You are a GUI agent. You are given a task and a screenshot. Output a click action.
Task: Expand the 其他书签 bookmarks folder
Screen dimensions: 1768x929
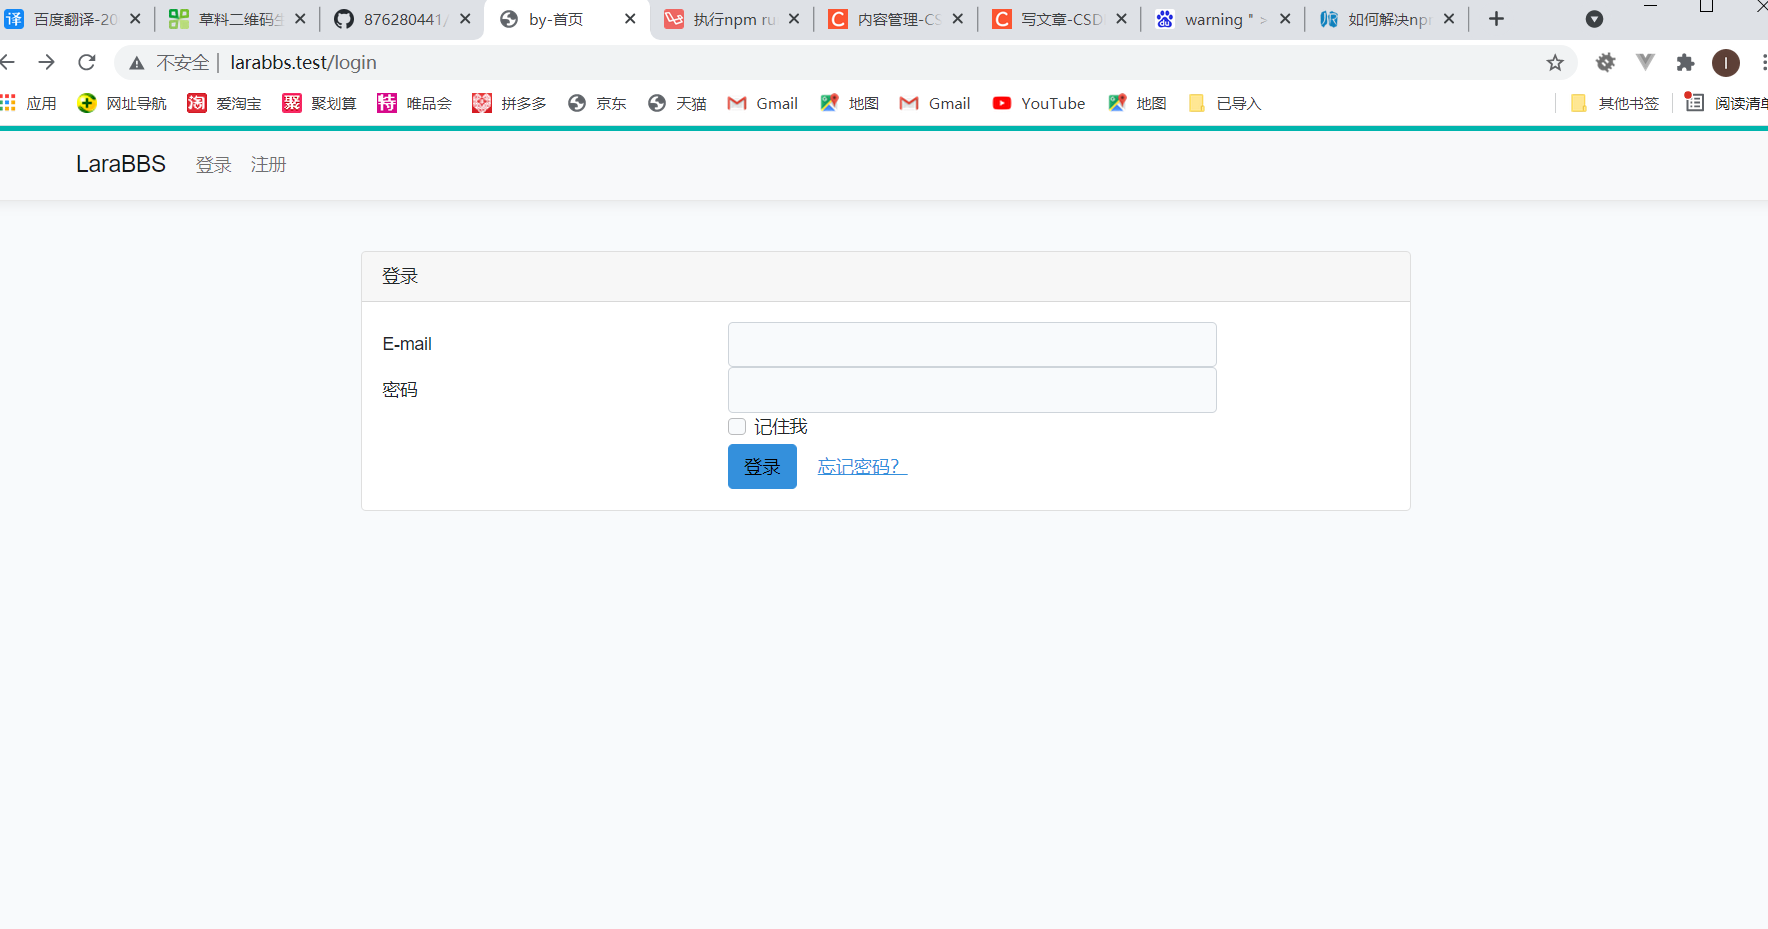(1614, 103)
